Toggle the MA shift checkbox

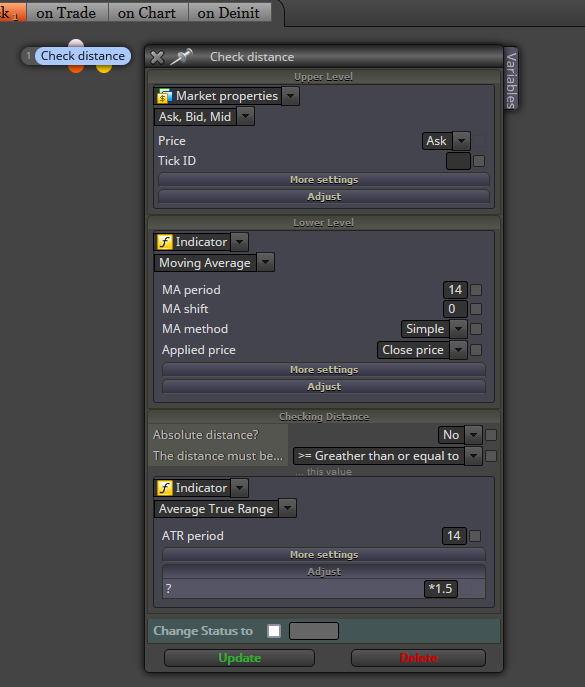point(476,309)
